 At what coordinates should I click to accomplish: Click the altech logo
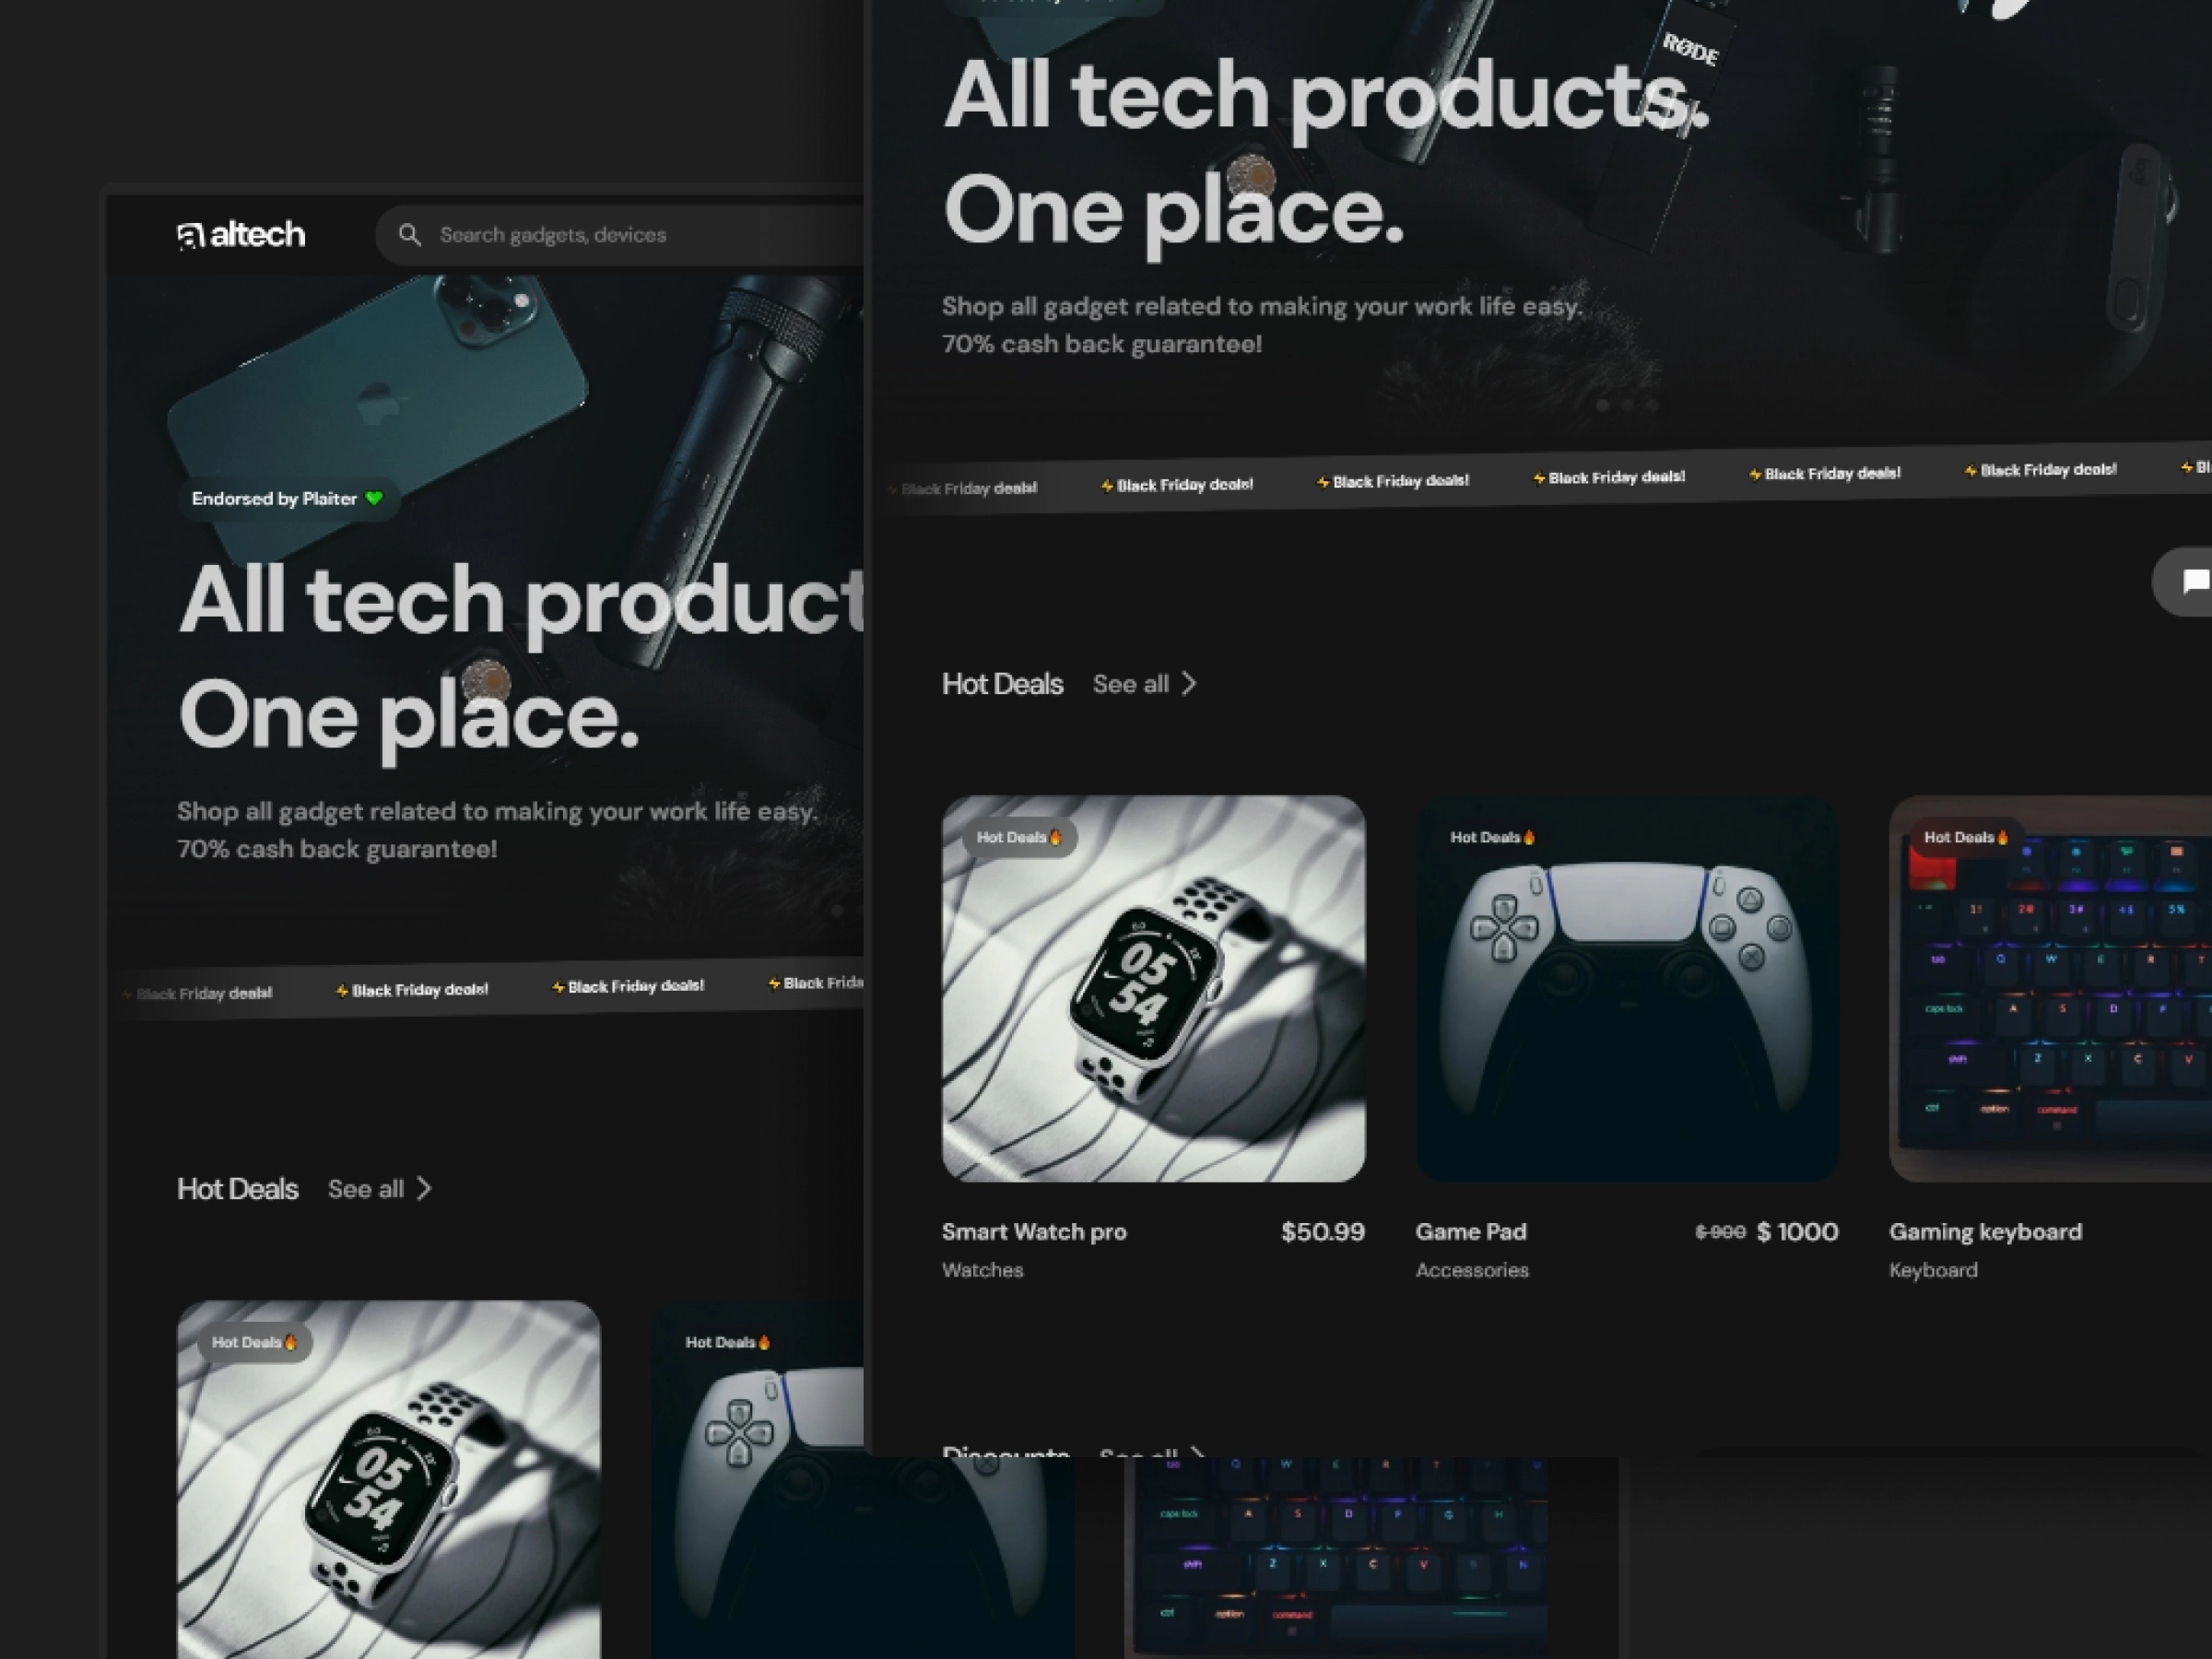[240, 234]
